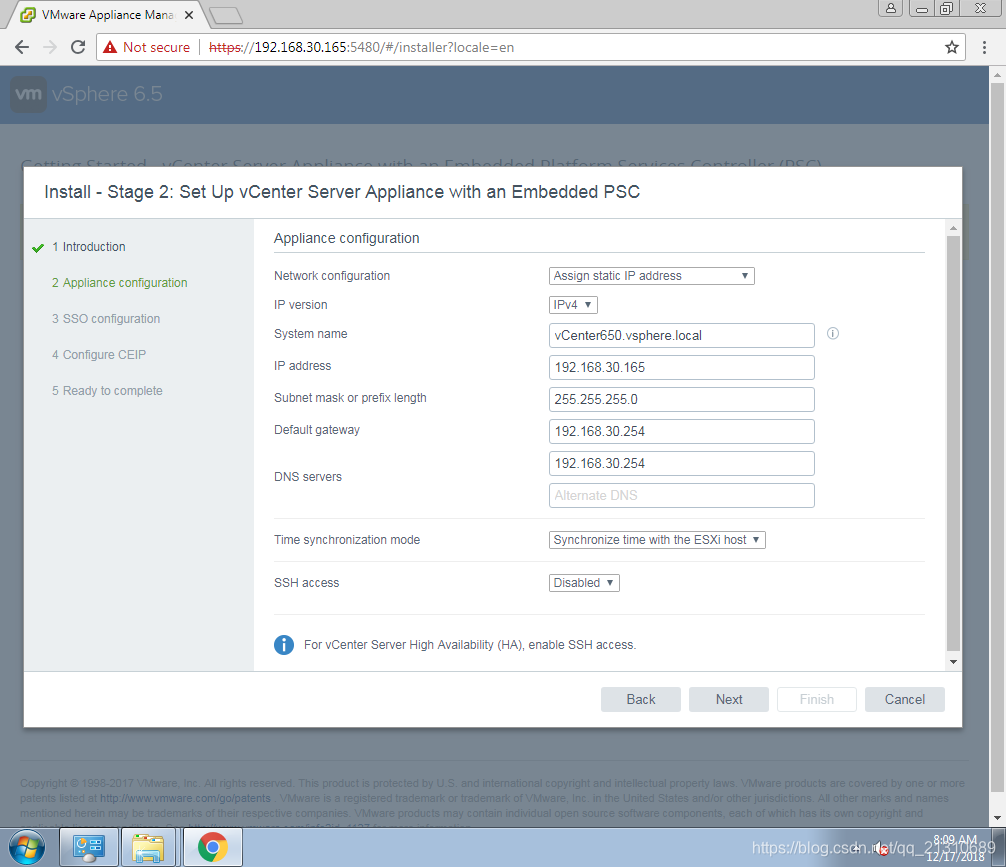This screenshot has height=867, width=1006.
Task: Click the Network configuration label
Action: pyautogui.click(x=332, y=276)
